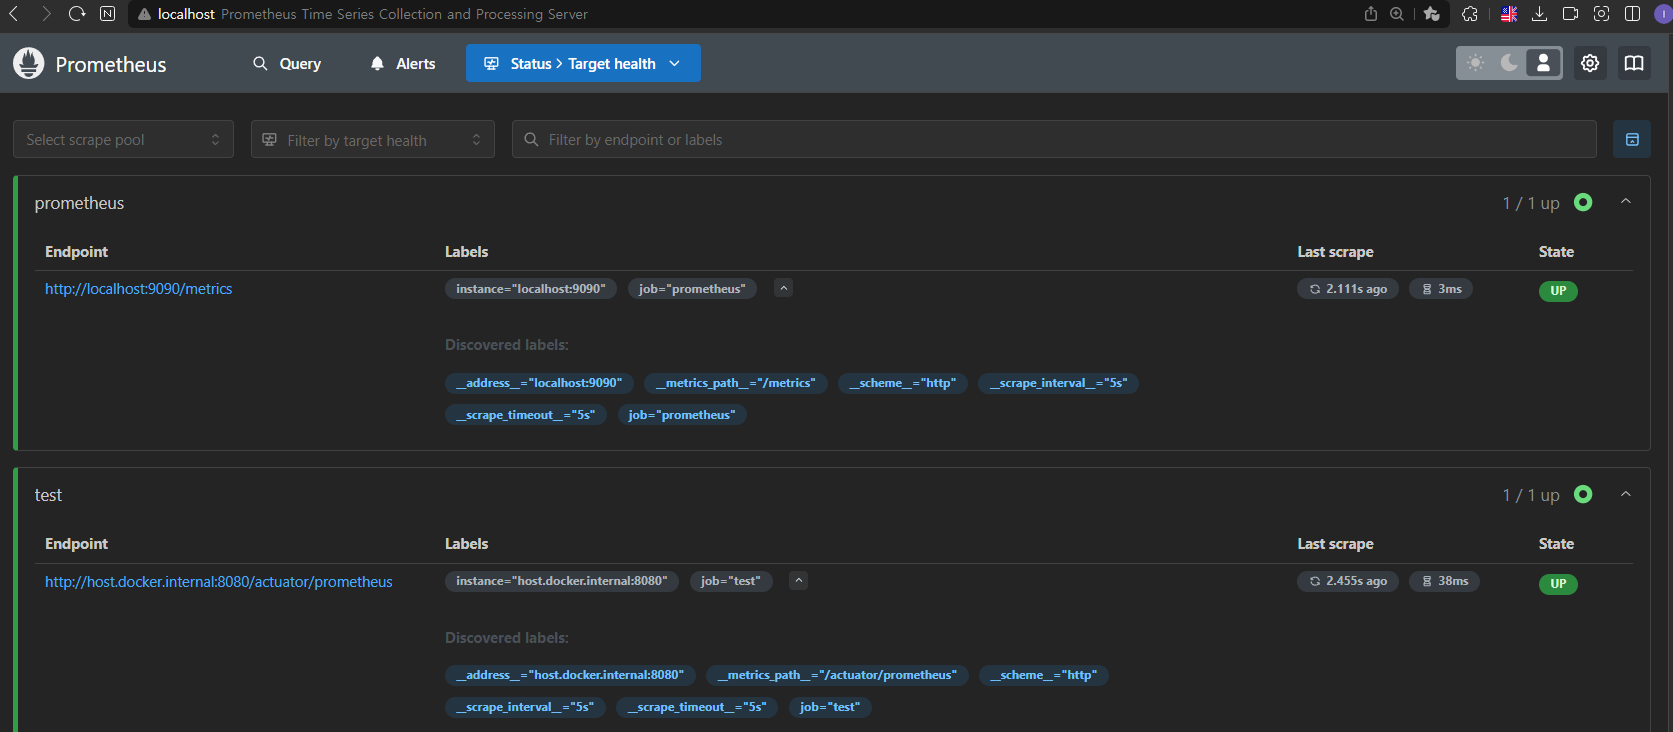Click the job="test" label in Labels column
This screenshot has height=732, width=1673.
tap(731, 581)
